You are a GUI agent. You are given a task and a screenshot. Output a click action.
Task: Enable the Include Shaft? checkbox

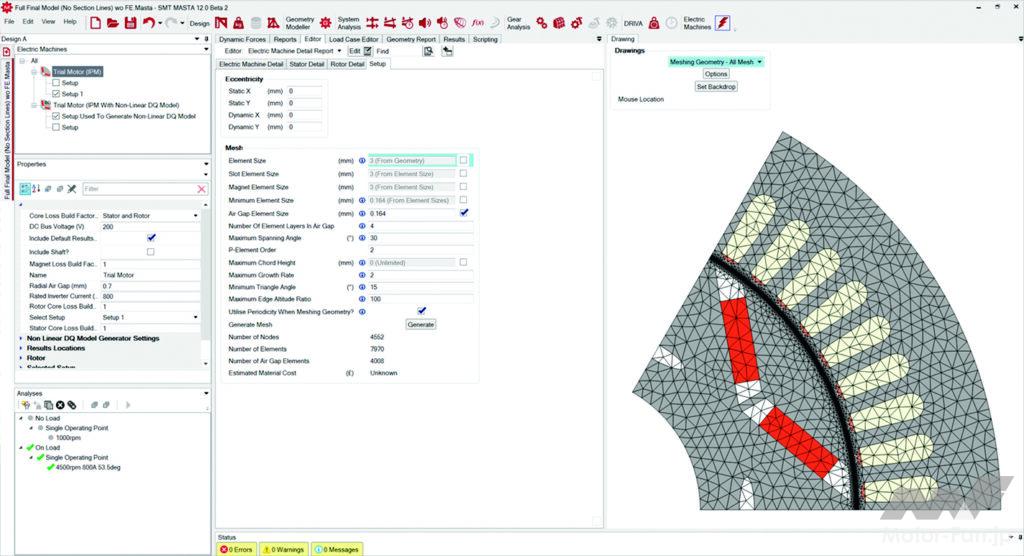151,251
